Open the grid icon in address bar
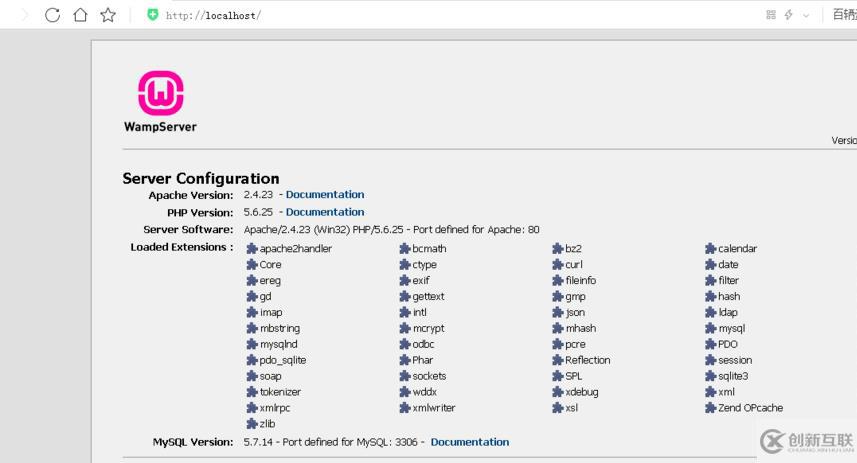 (771, 15)
